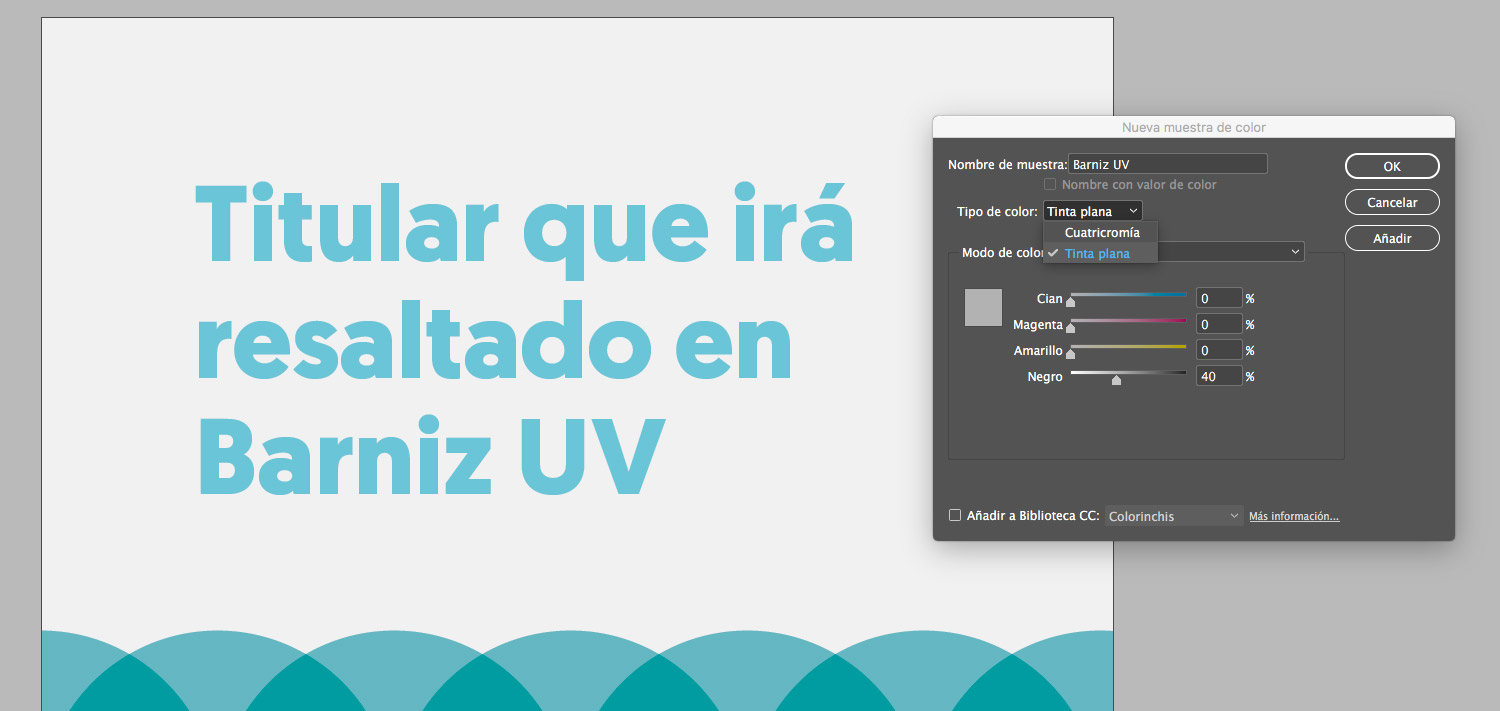Viewport: 1500px width, 711px height.
Task: Toggle the Nombre con valor de color checkbox
Action: [x=1050, y=185]
